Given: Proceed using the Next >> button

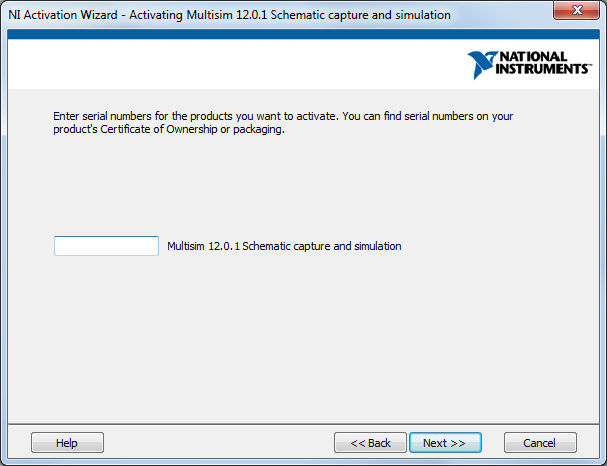Looking at the screenshot, I should click(x=445, y=443).
